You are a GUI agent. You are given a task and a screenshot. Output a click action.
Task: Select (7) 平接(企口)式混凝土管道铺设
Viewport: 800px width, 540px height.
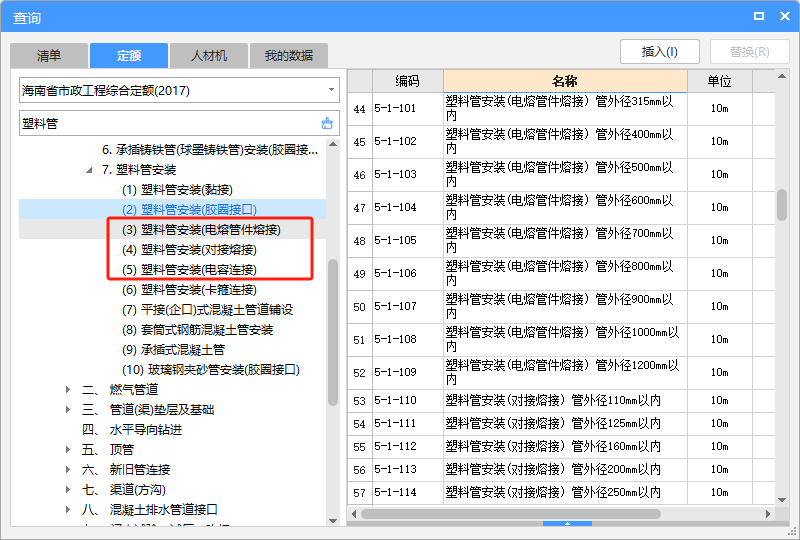pos(207,310)
